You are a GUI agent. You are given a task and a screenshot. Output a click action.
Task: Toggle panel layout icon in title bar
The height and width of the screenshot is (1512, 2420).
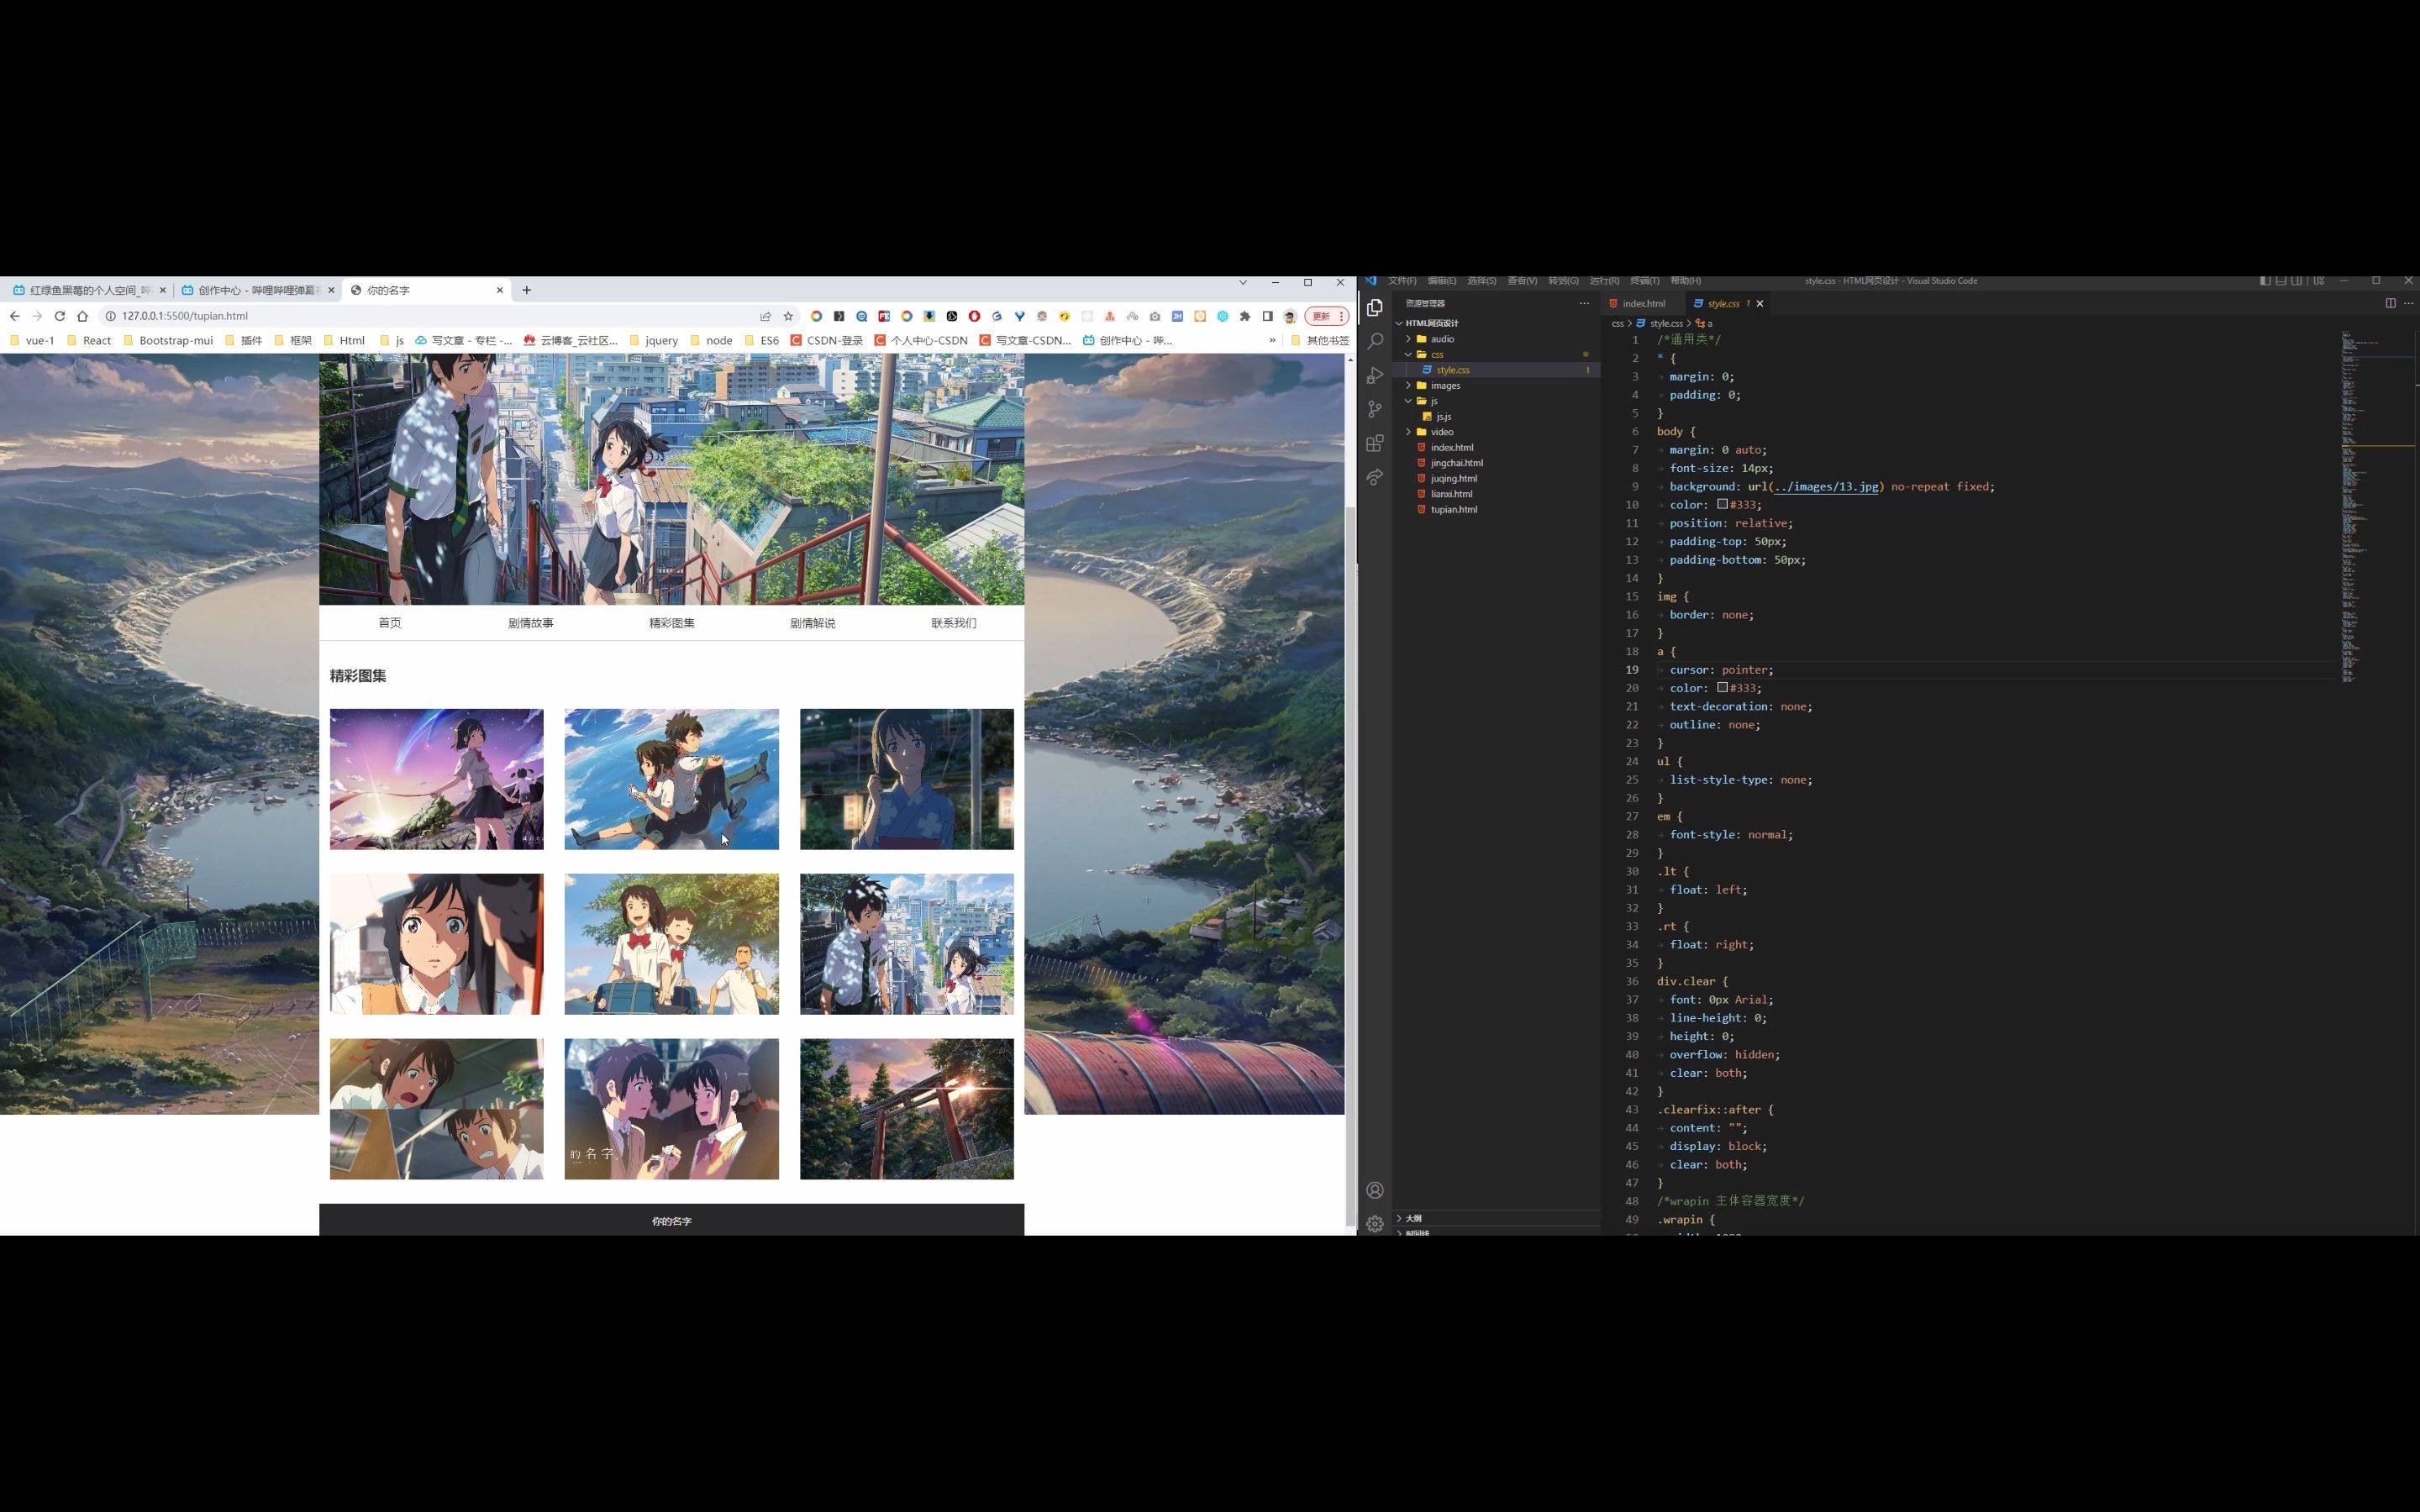(x=2281, y=281)
